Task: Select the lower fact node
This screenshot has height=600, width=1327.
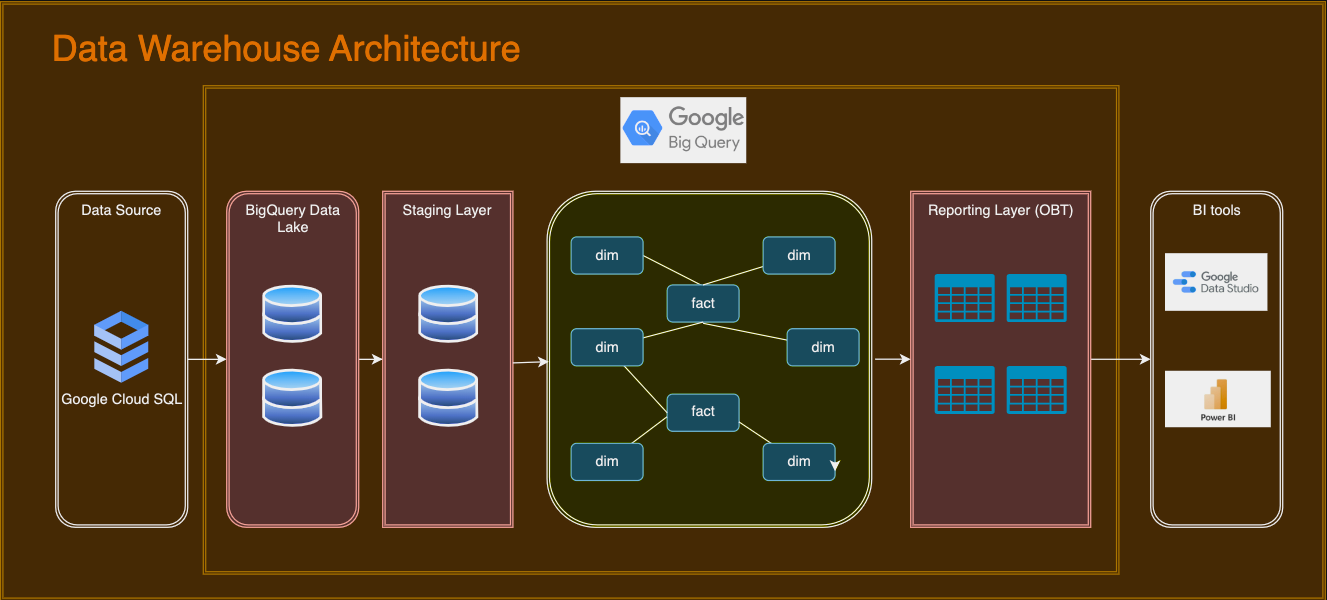Action: click(703, 412)
